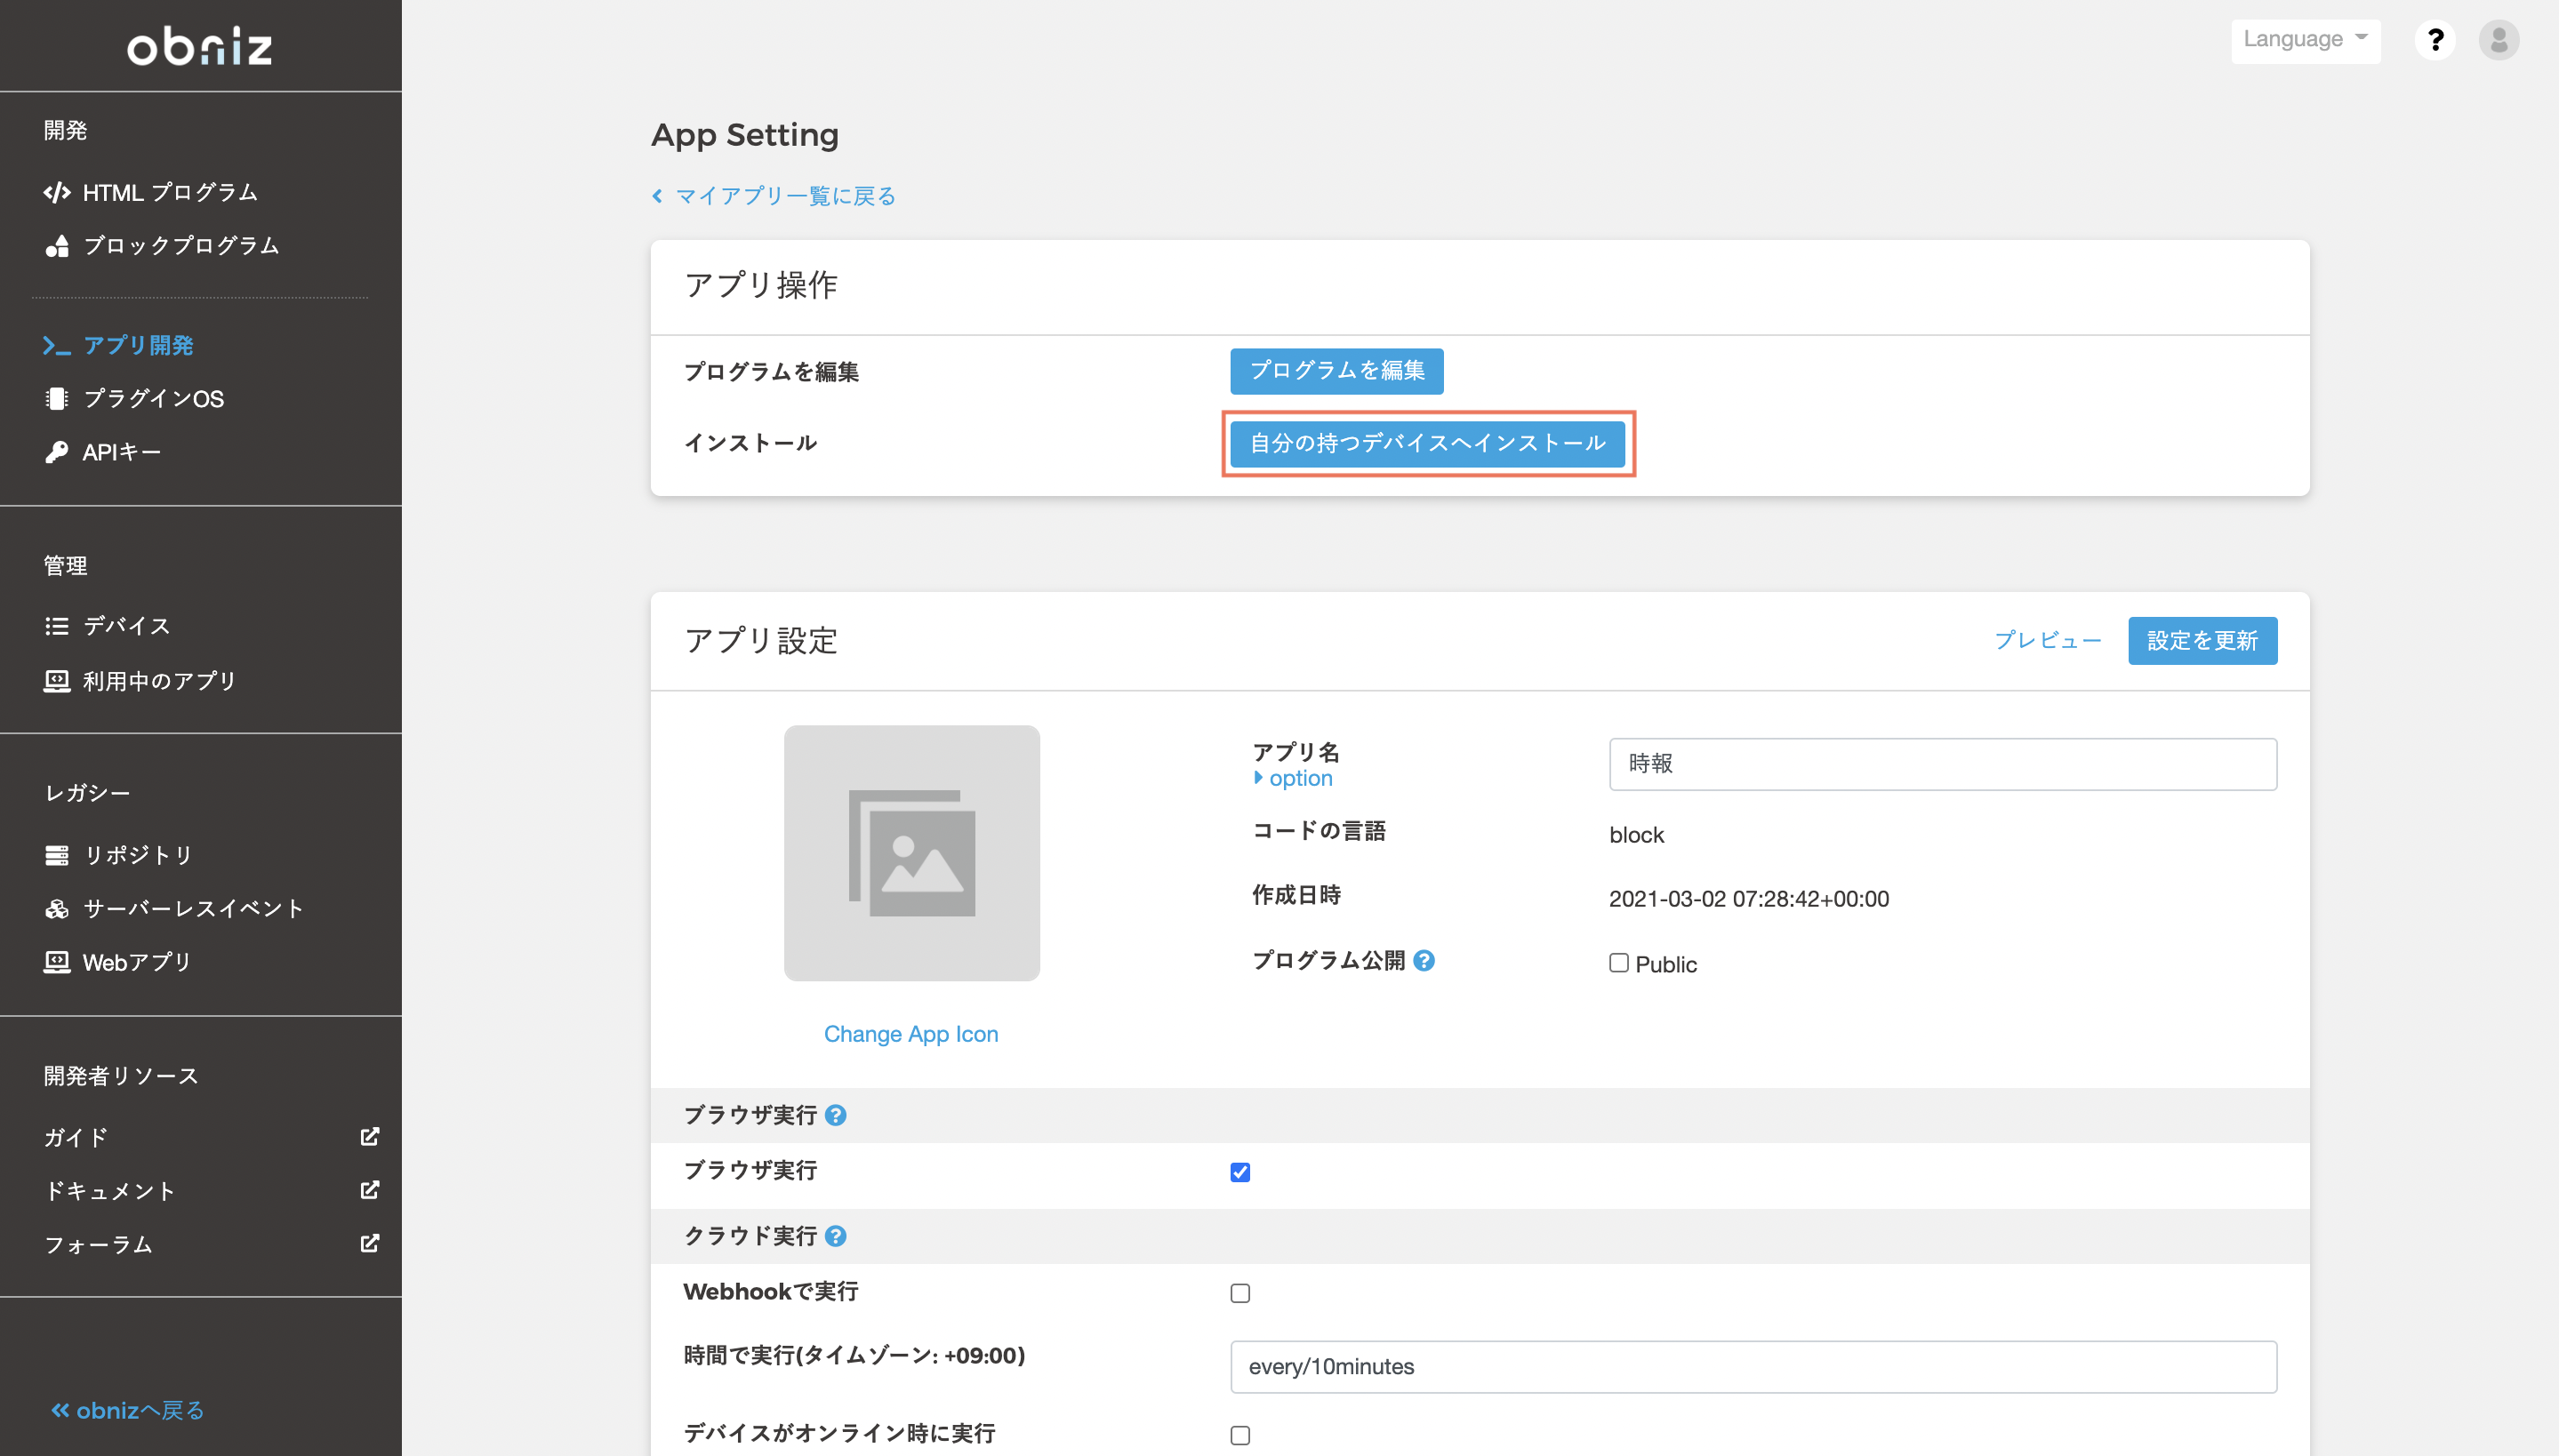Screen dimensions: 2559x1456
Task: Open プラグインOS from the sidebar icon
Action: tap(57, 398)
